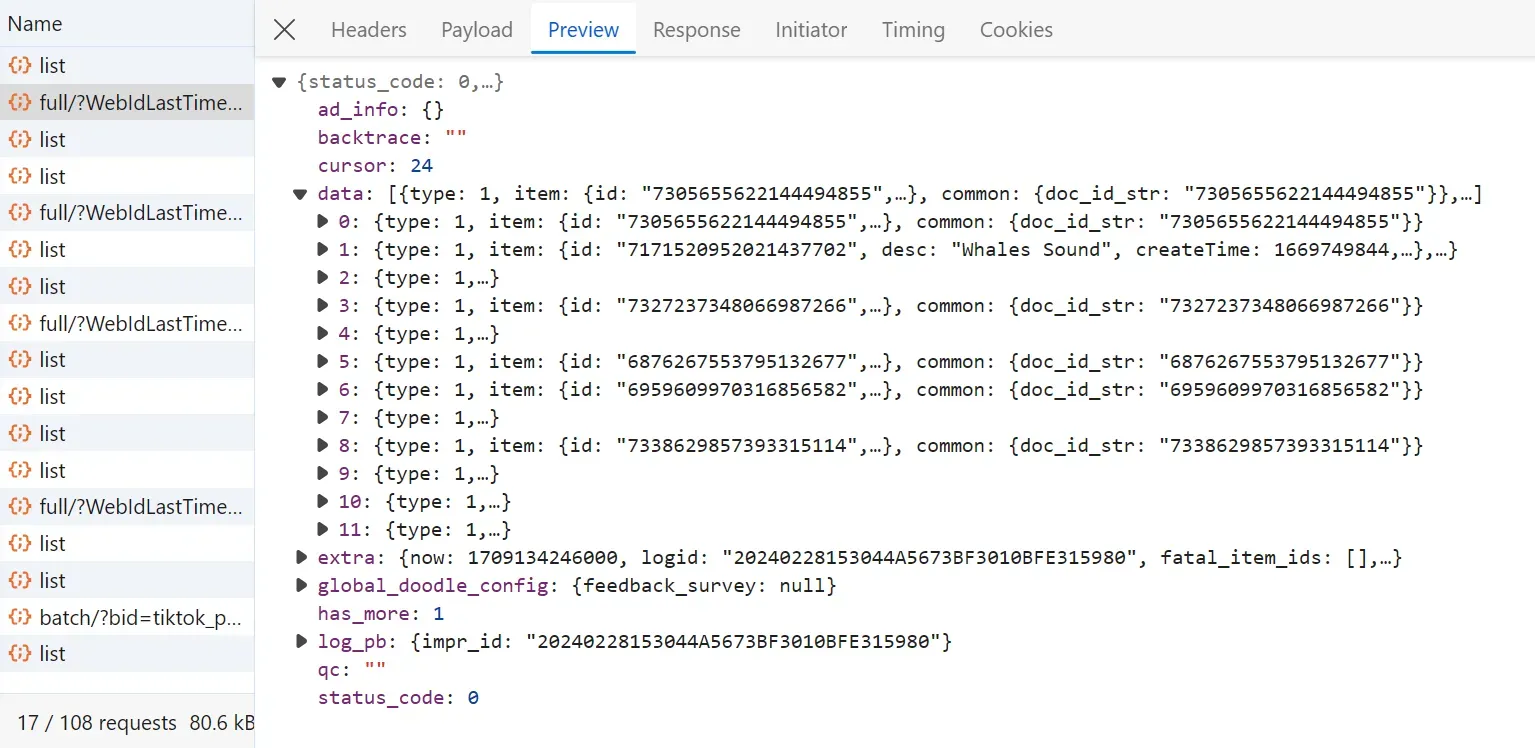
Task: Collapse the data array in the preview
Action: [300, 194]
